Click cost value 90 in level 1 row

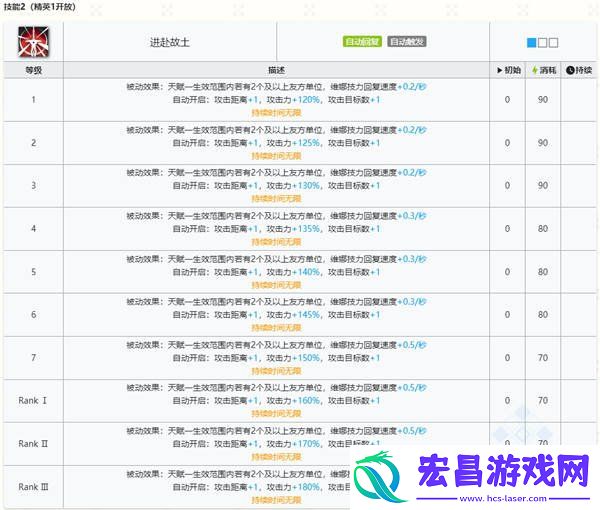543,100
